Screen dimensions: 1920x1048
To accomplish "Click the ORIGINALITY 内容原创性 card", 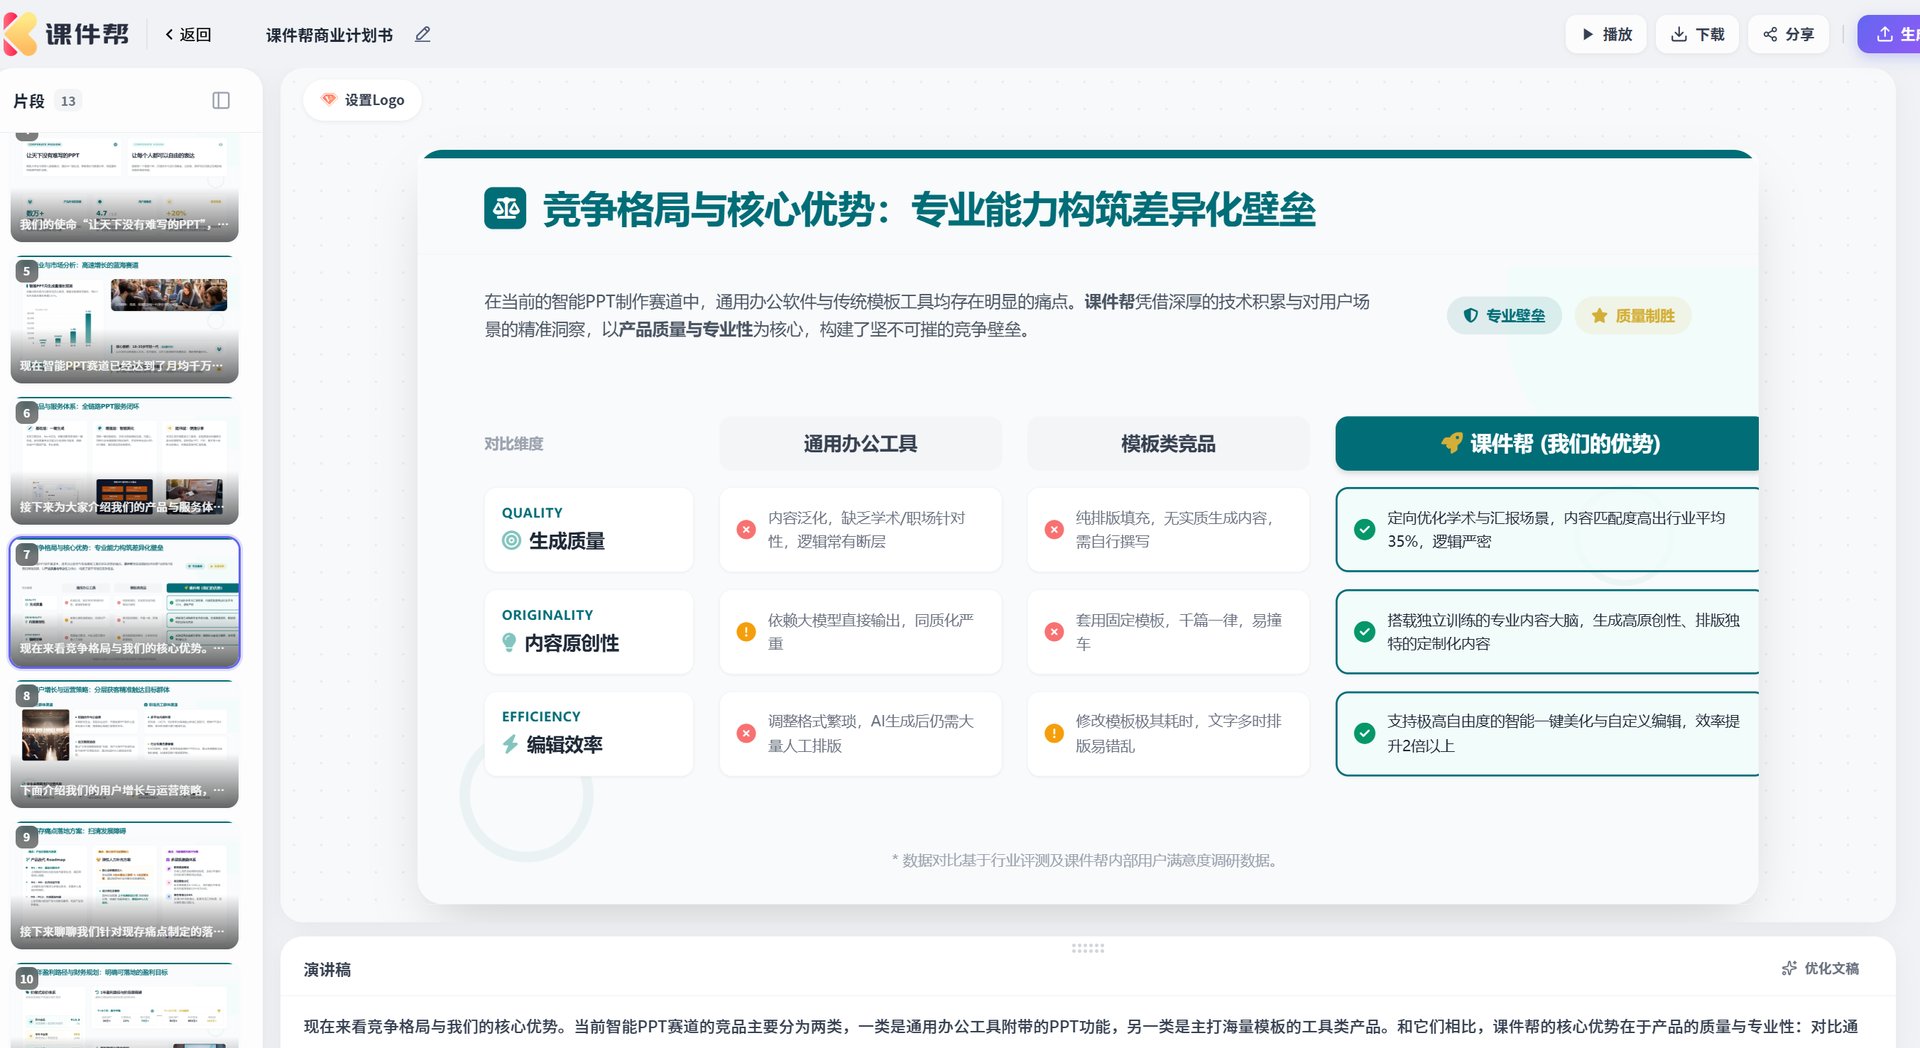I will point(589,632).
